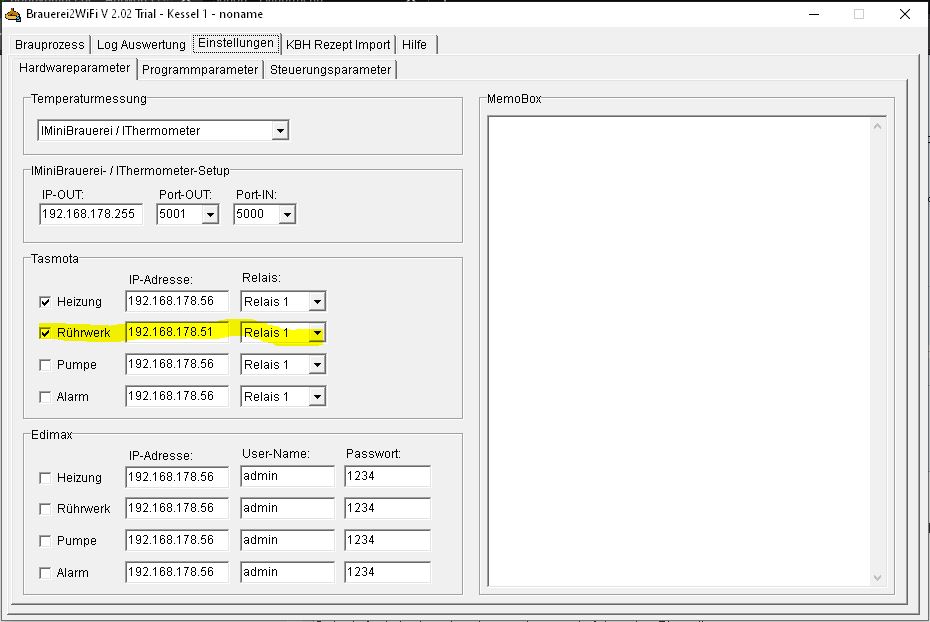Enable the Edimax Alarm checkbox
930x622 pixels.
(x=45, y=573)
